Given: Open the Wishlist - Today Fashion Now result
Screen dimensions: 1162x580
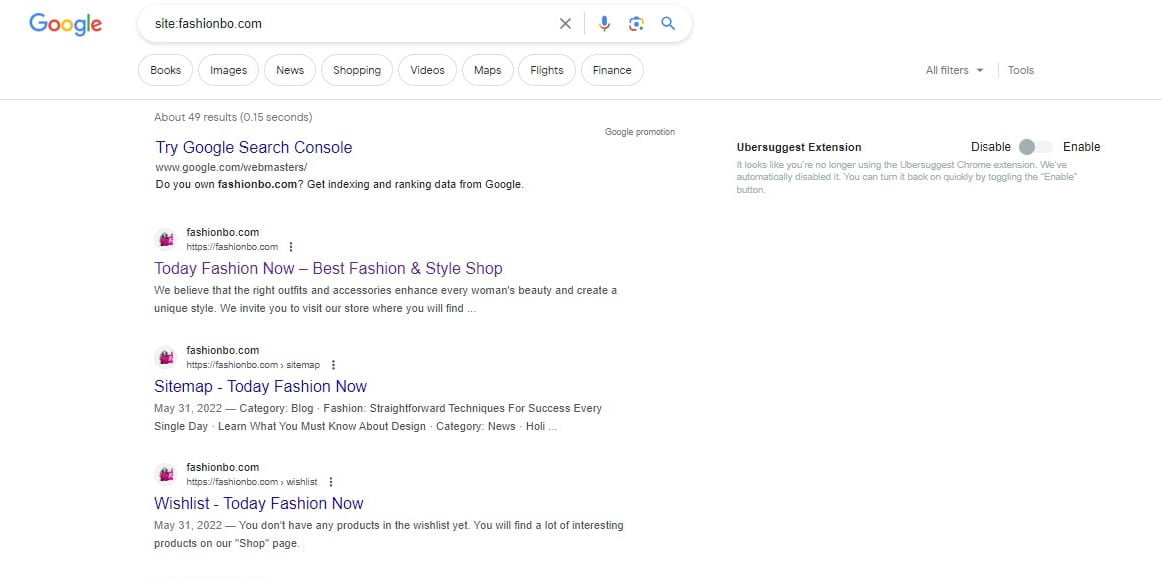Looking at the screenshot, I should click(259, 504).
